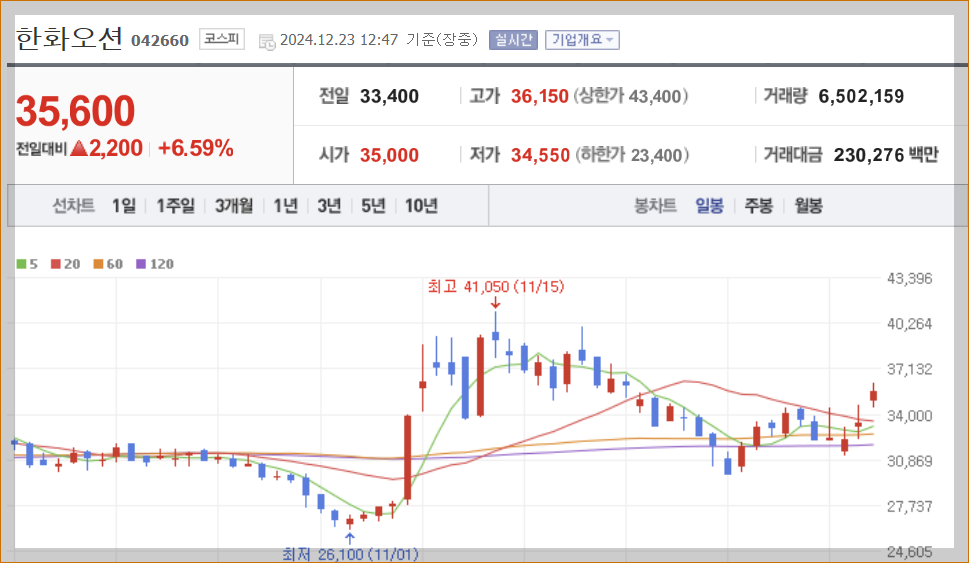969x563 pixels.
Task: Select the 1년 line chart tab
Action: 286,206
